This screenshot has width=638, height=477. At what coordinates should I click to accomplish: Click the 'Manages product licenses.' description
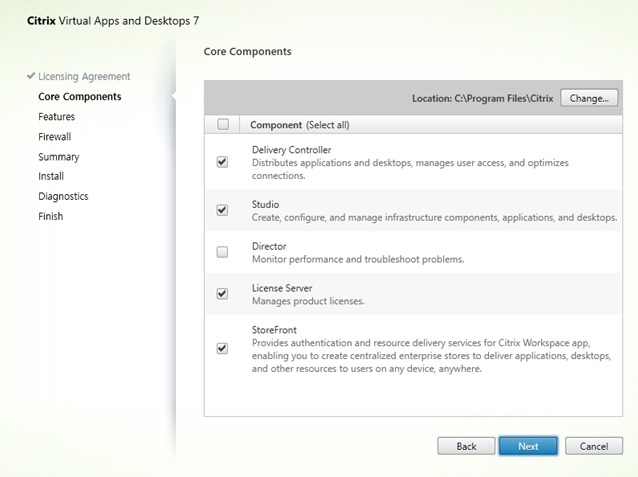coord(308,301)
